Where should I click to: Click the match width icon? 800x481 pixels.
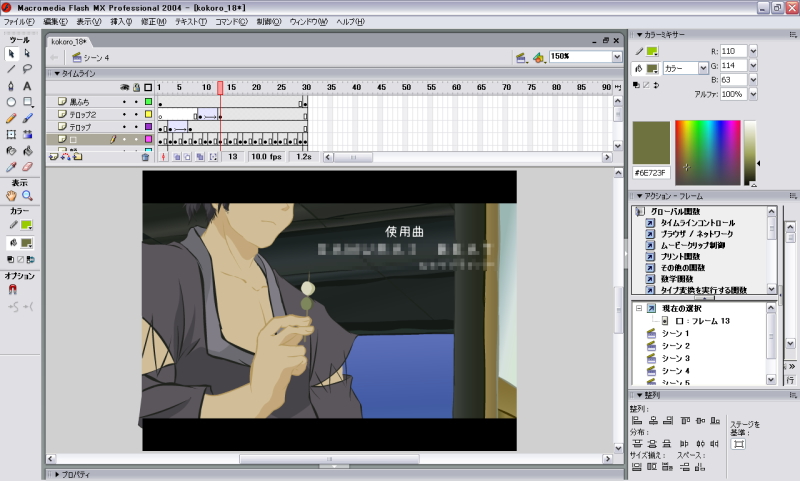tap(637, 467)
